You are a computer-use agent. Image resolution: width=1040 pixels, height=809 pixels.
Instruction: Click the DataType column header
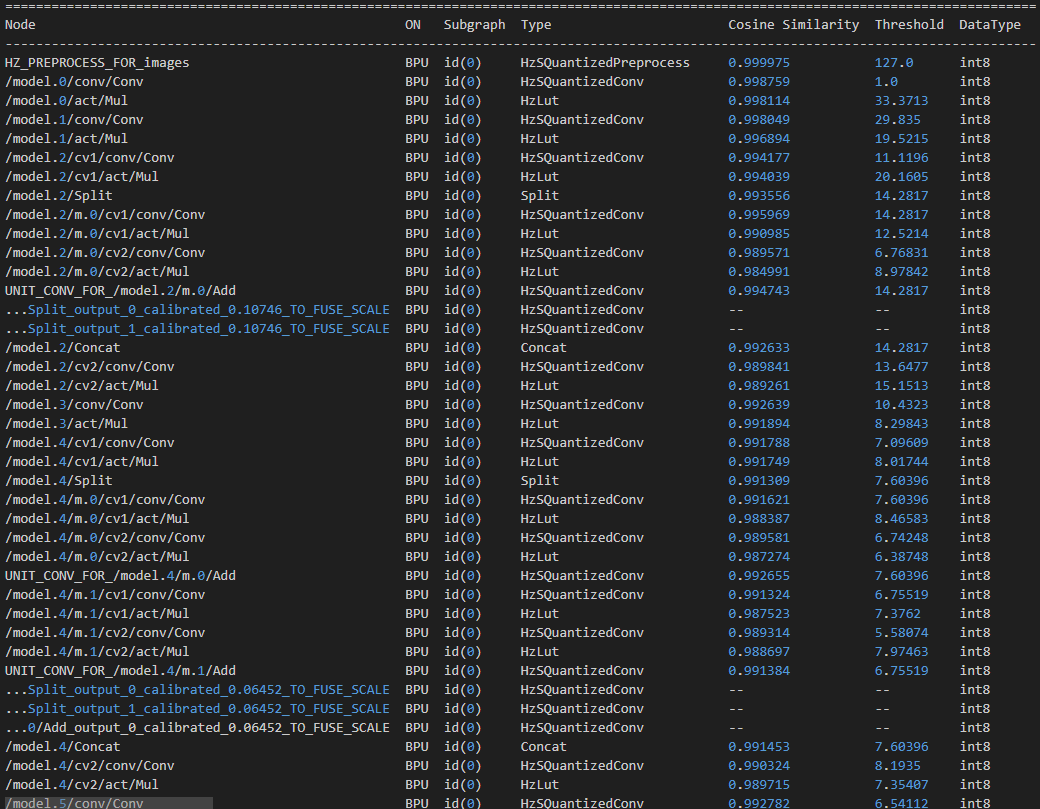[x=990, y=24]
